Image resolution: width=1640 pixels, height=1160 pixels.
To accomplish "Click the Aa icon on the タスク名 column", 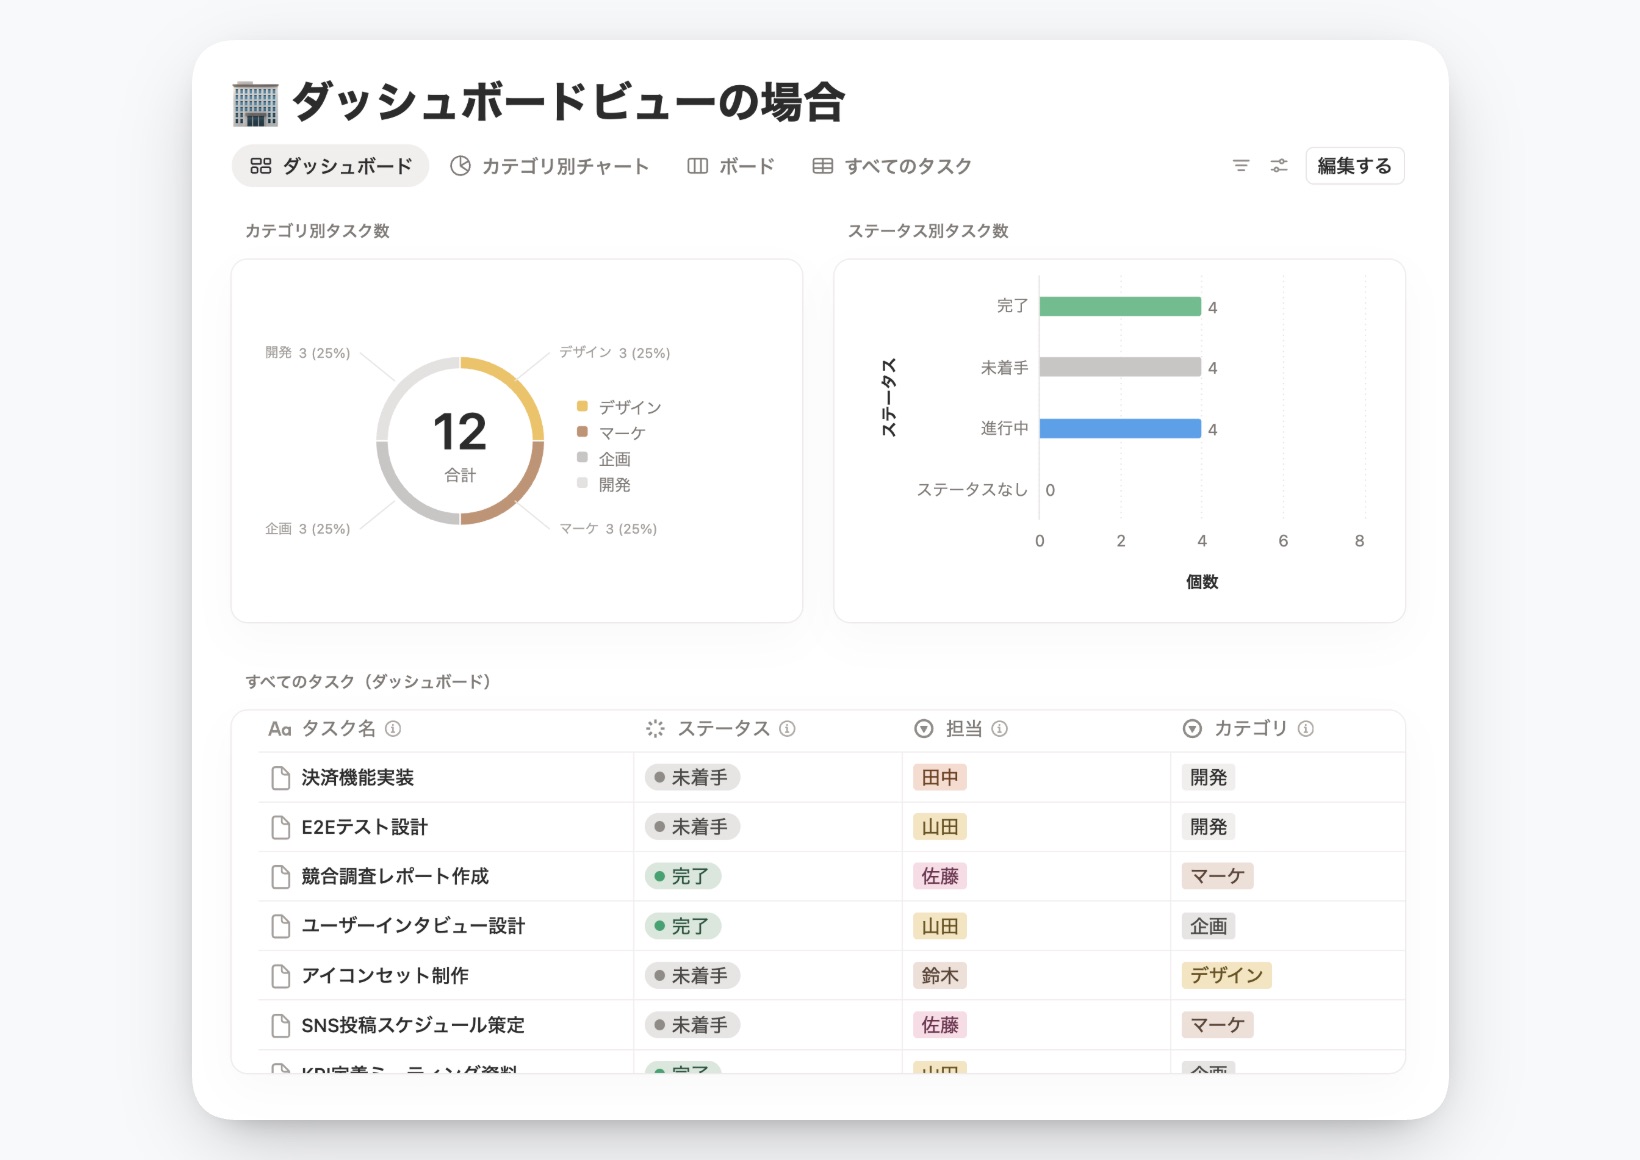I will (x=278, y=729).
